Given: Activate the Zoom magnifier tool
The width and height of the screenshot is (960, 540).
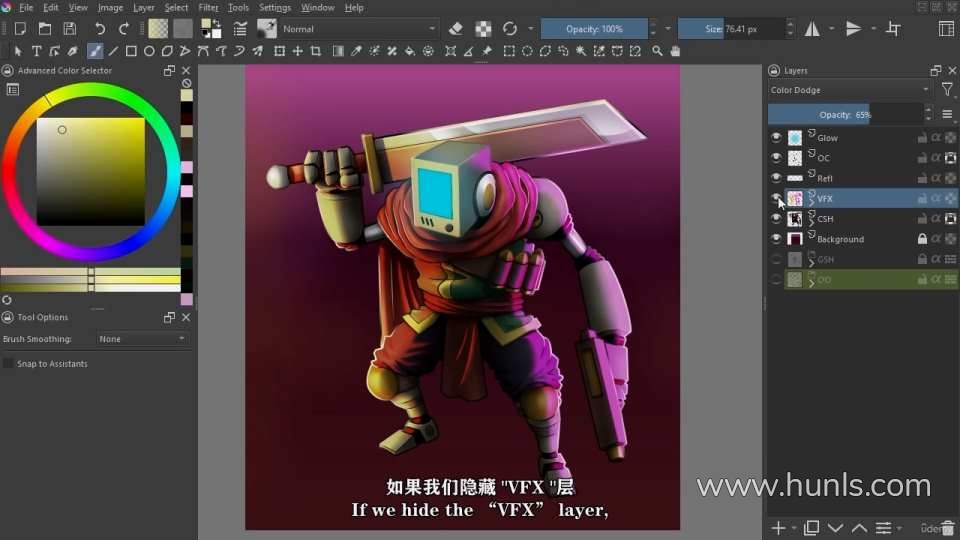Looking at the screenshot, I should [657, 51].
